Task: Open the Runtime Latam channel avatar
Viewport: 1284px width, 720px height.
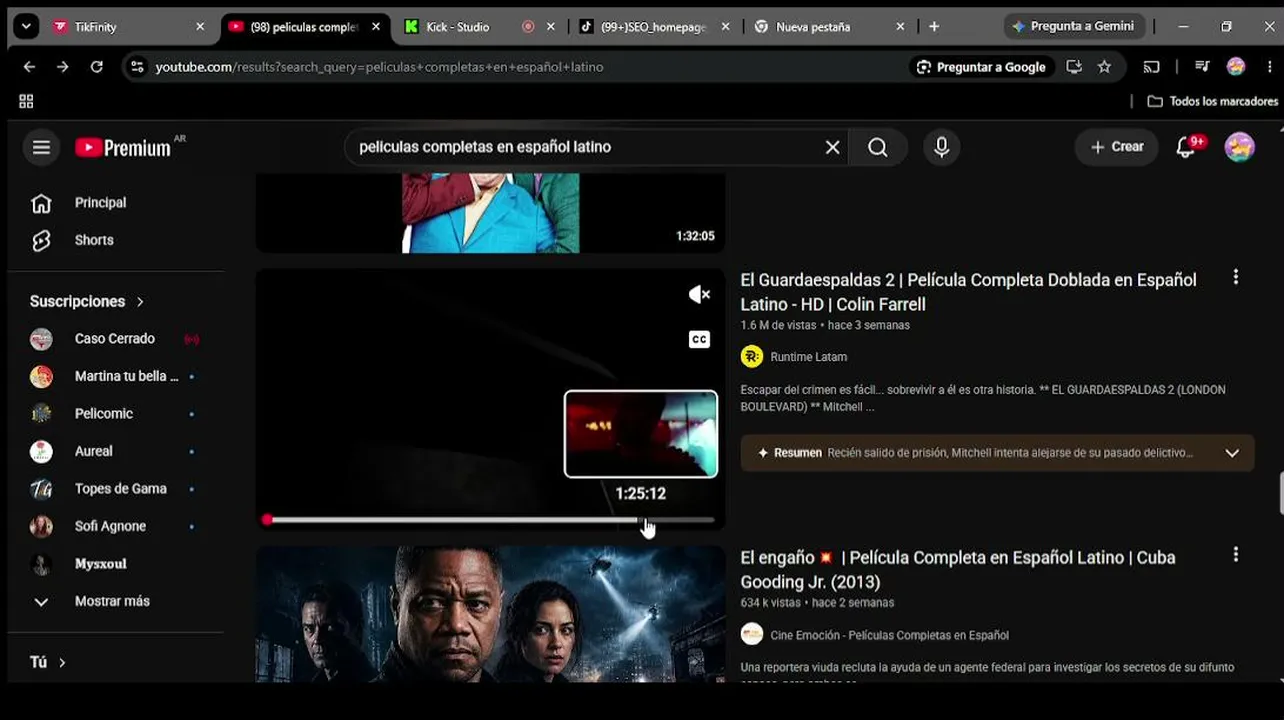Action: click(752, 356)
